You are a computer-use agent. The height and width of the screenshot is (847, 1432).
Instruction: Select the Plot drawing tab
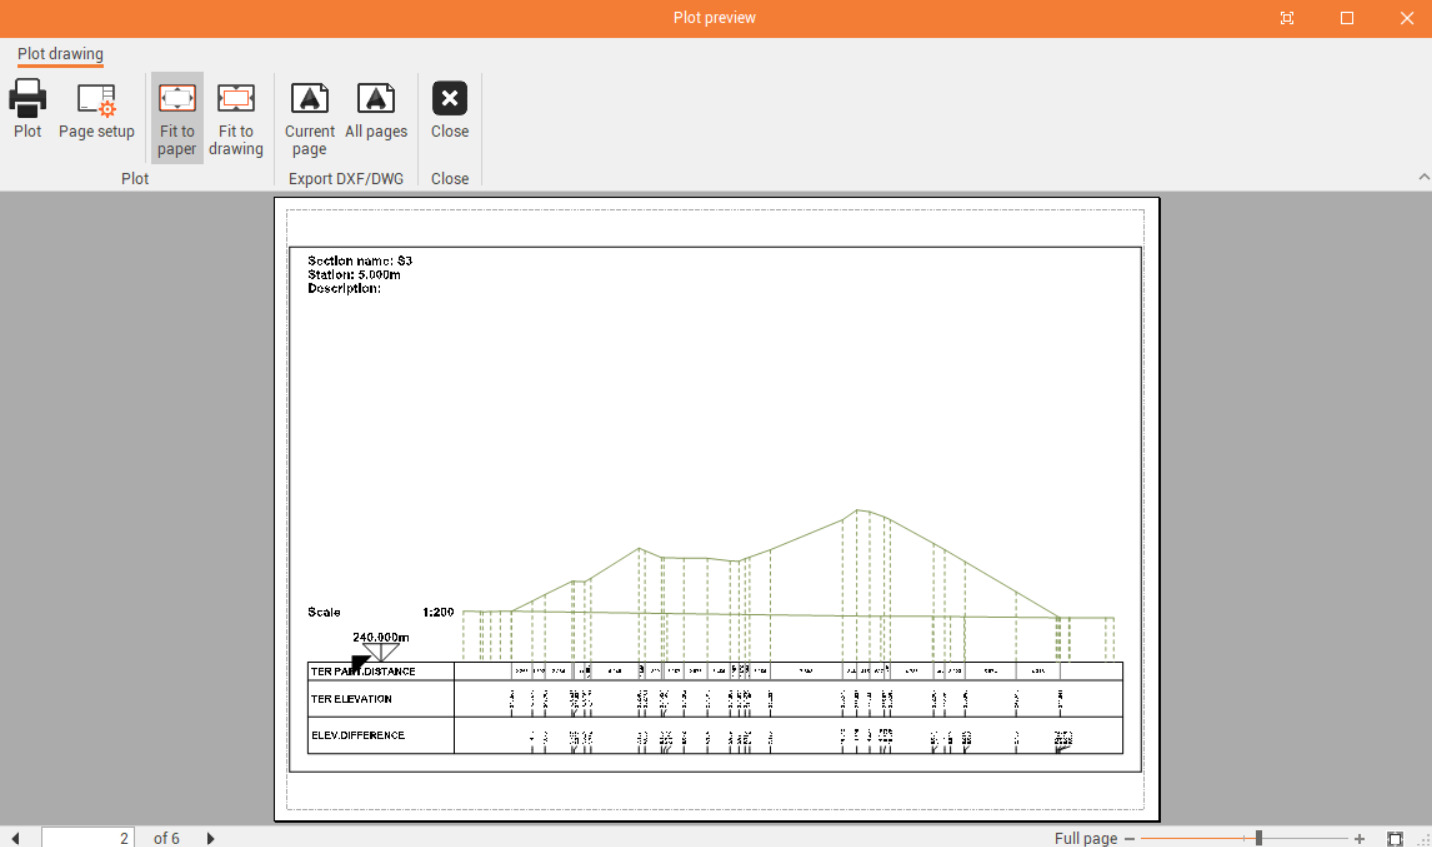[x=60, y=54]
